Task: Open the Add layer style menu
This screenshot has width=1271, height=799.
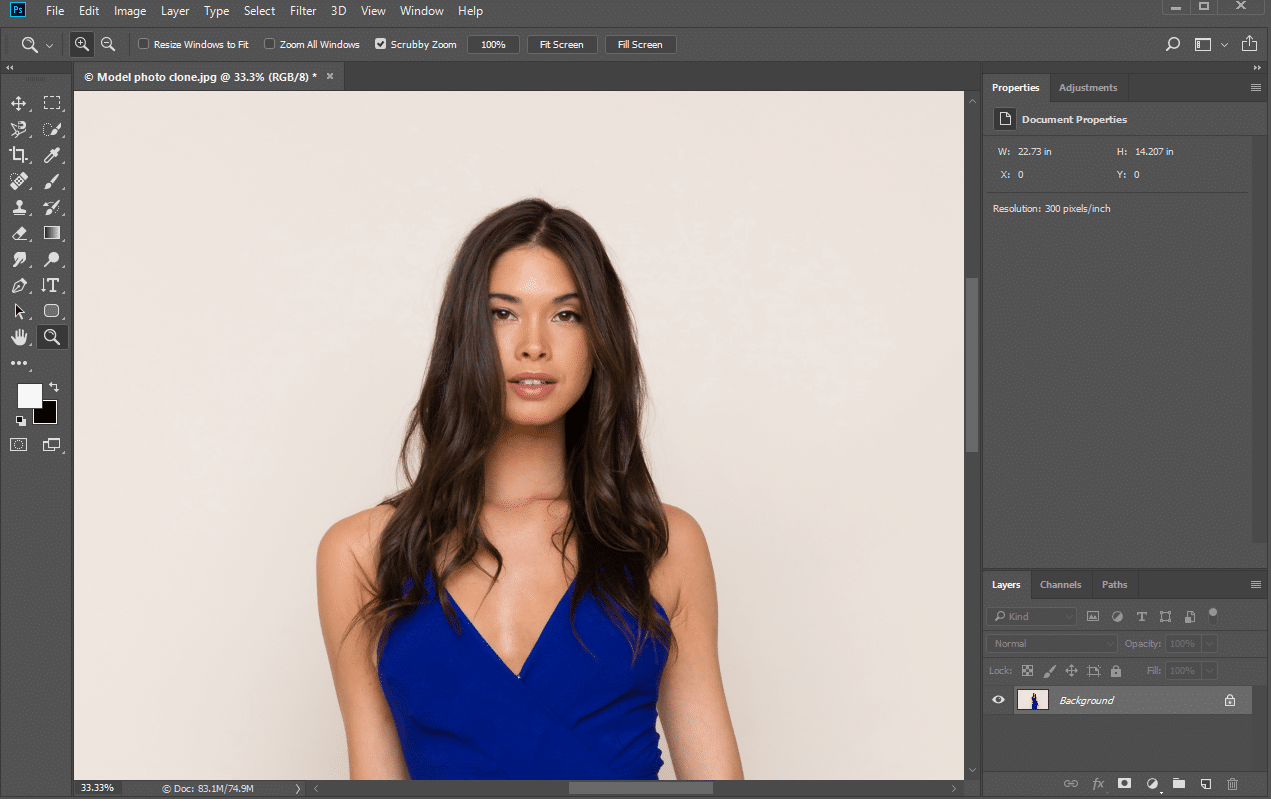Action: [x=1098, y=784]
